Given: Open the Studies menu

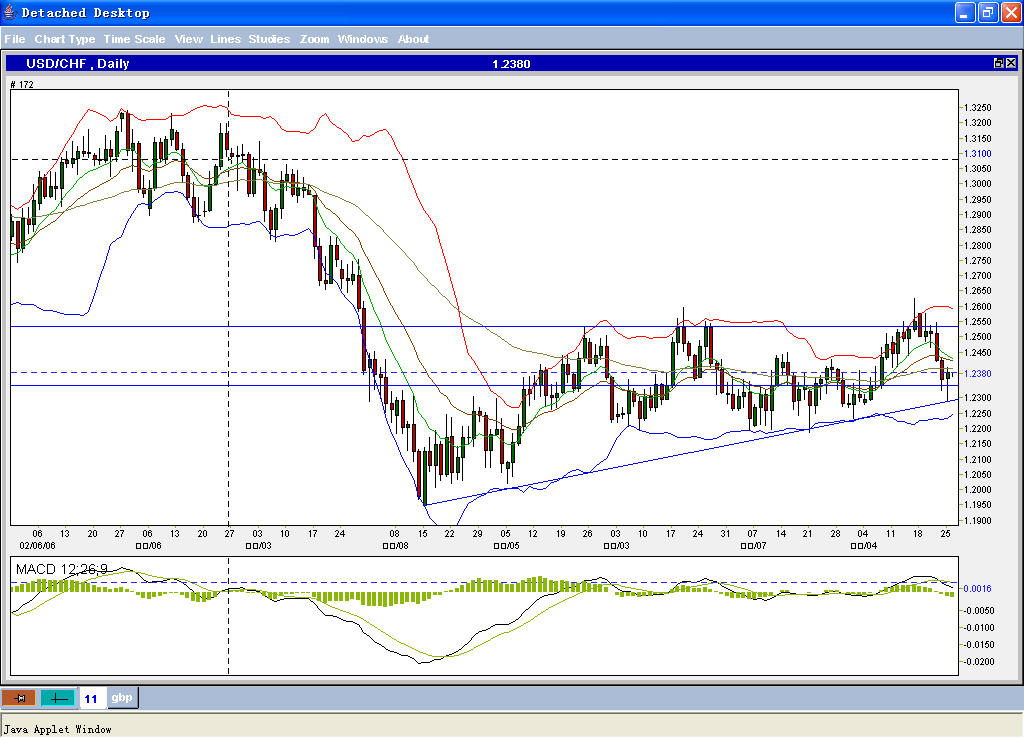Looking at the screenshot, I should (x=269, y=39).
